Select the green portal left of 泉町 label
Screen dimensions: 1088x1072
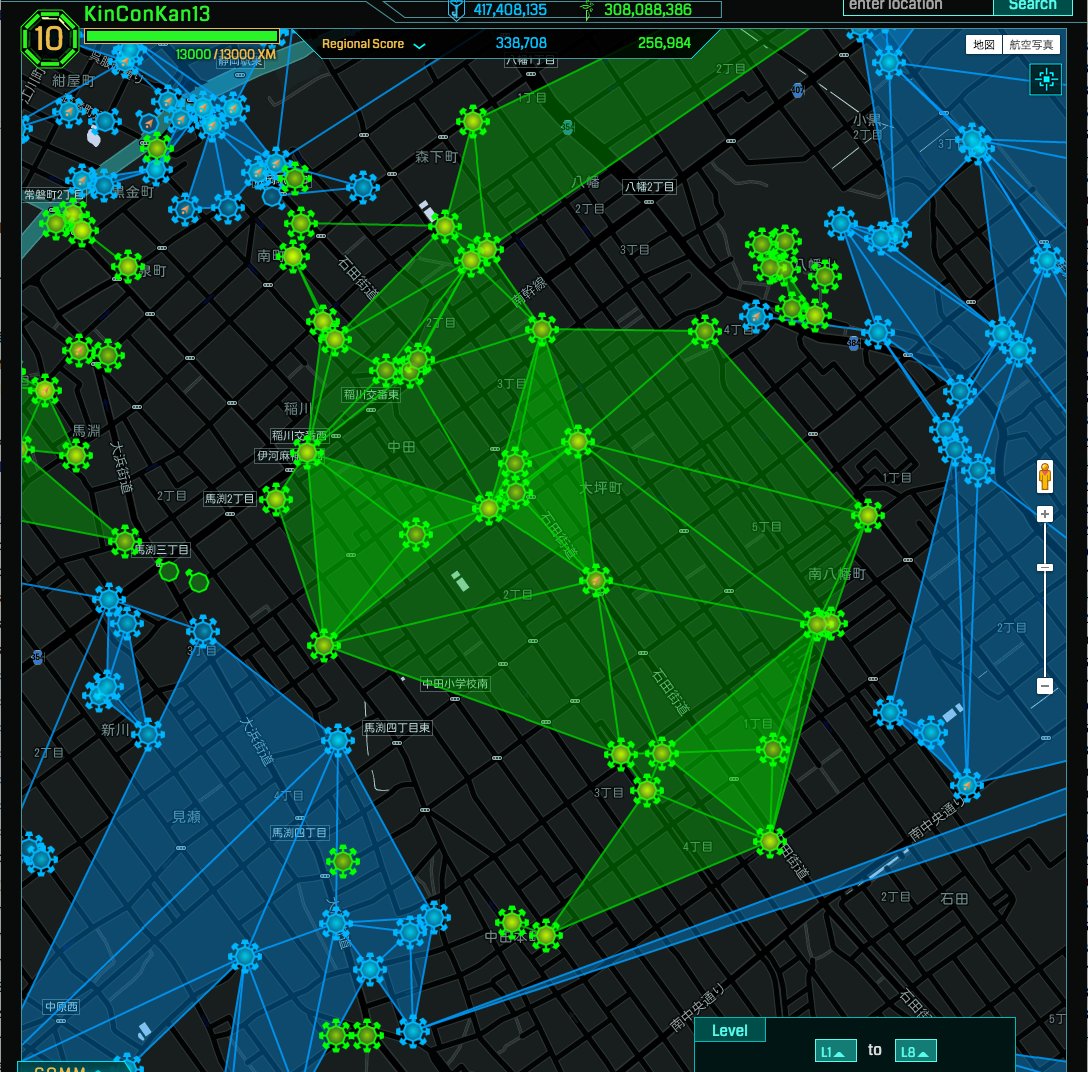(128, 266)
